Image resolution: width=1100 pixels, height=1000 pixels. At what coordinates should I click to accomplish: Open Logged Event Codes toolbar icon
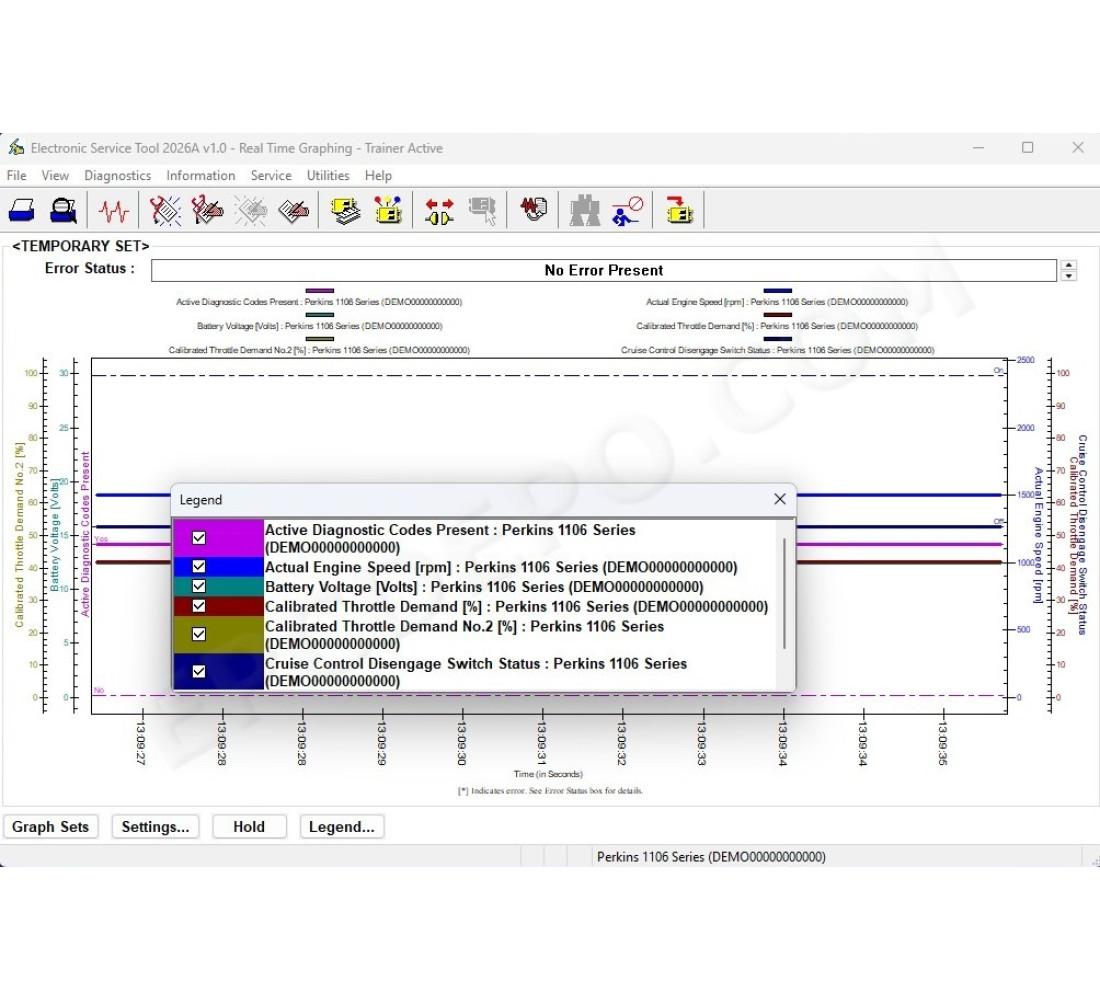point(293,210)
